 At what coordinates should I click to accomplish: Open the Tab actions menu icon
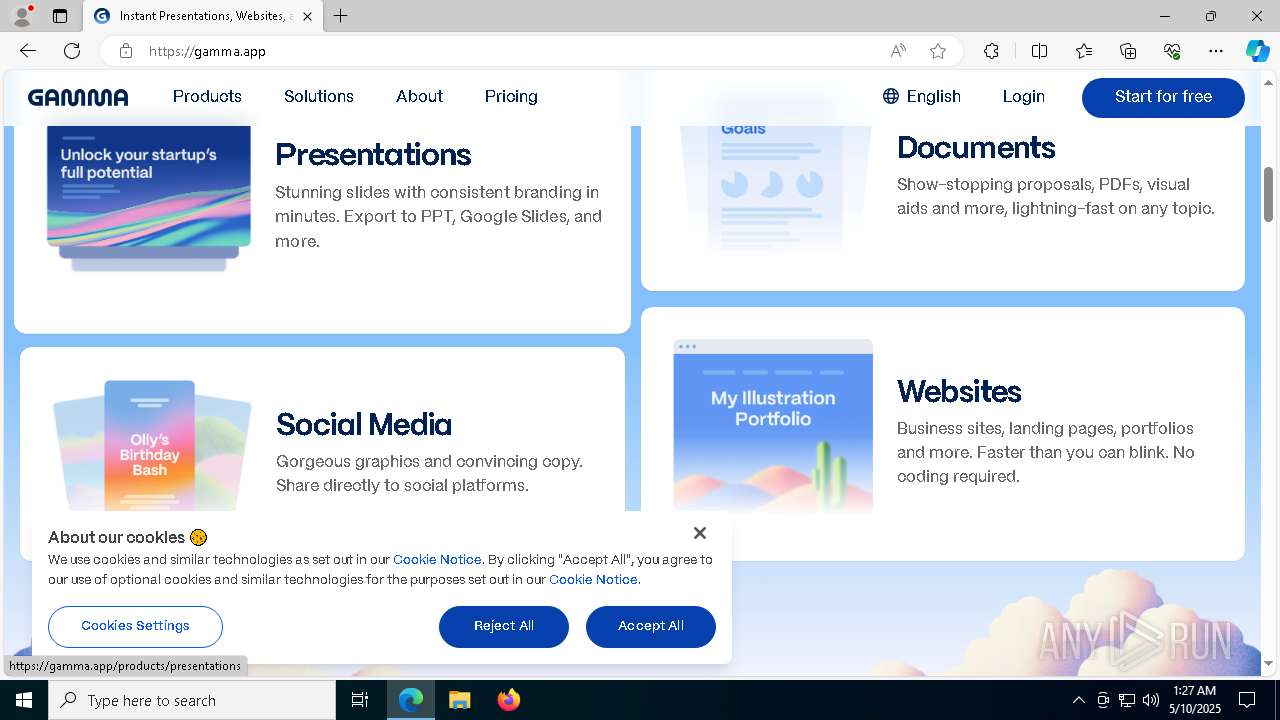(60, 16)
